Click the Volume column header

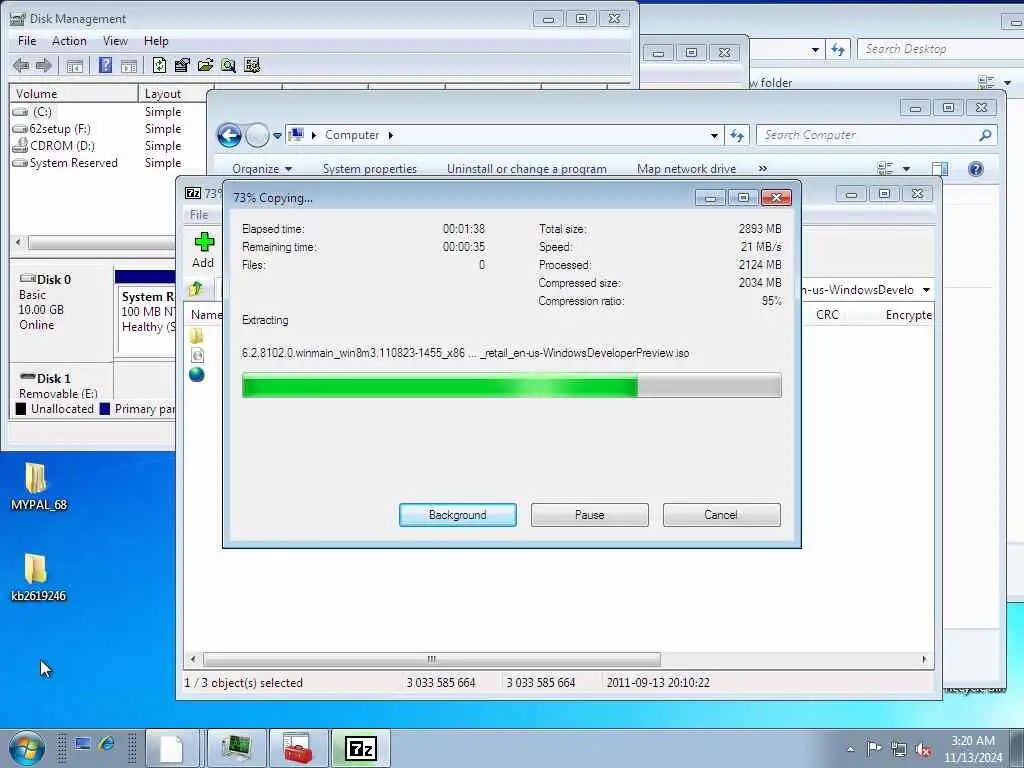coord(73,94)
